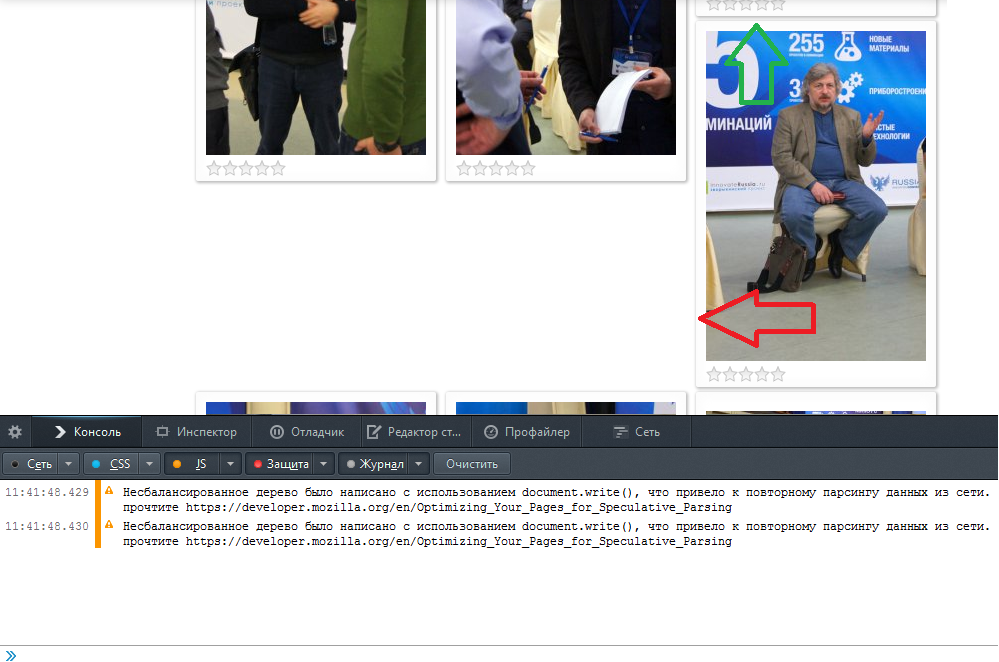This screenshot has height=662, width=999.
Task: Toggle the Защита security filter
Action: [x=281, y=464]
